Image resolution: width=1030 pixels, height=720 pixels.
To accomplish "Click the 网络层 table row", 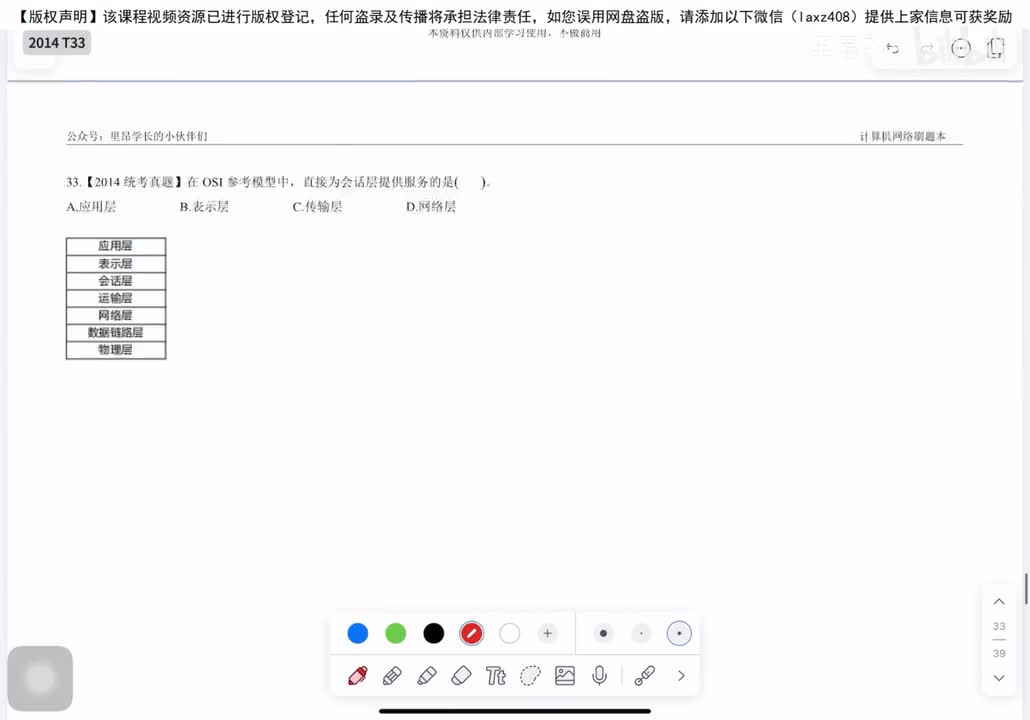I will click(116, 315).
